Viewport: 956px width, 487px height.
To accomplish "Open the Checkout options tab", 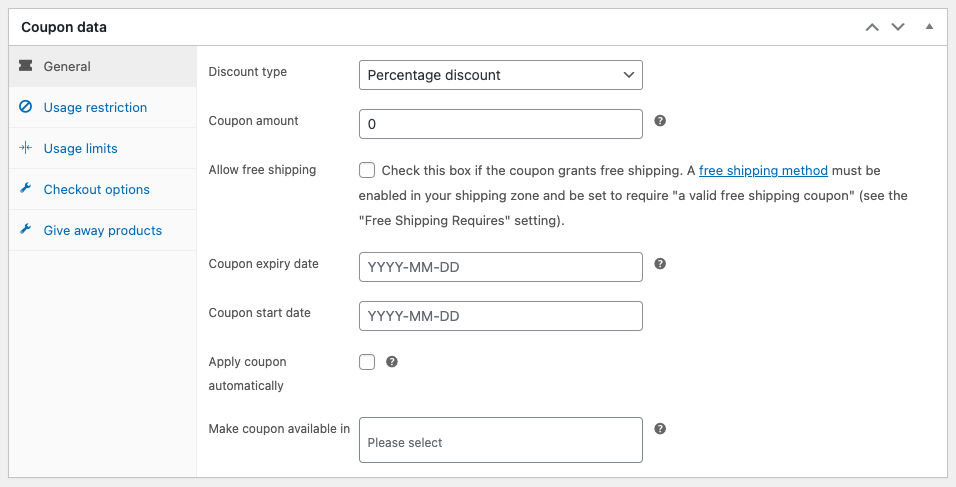I will click(x=102, y=189).
